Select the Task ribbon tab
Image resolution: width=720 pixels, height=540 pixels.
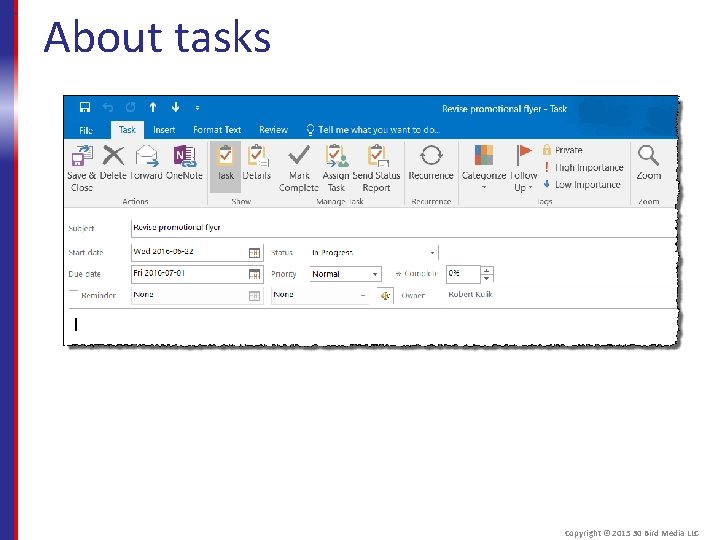pyautogui.click(x=127, y=129)
